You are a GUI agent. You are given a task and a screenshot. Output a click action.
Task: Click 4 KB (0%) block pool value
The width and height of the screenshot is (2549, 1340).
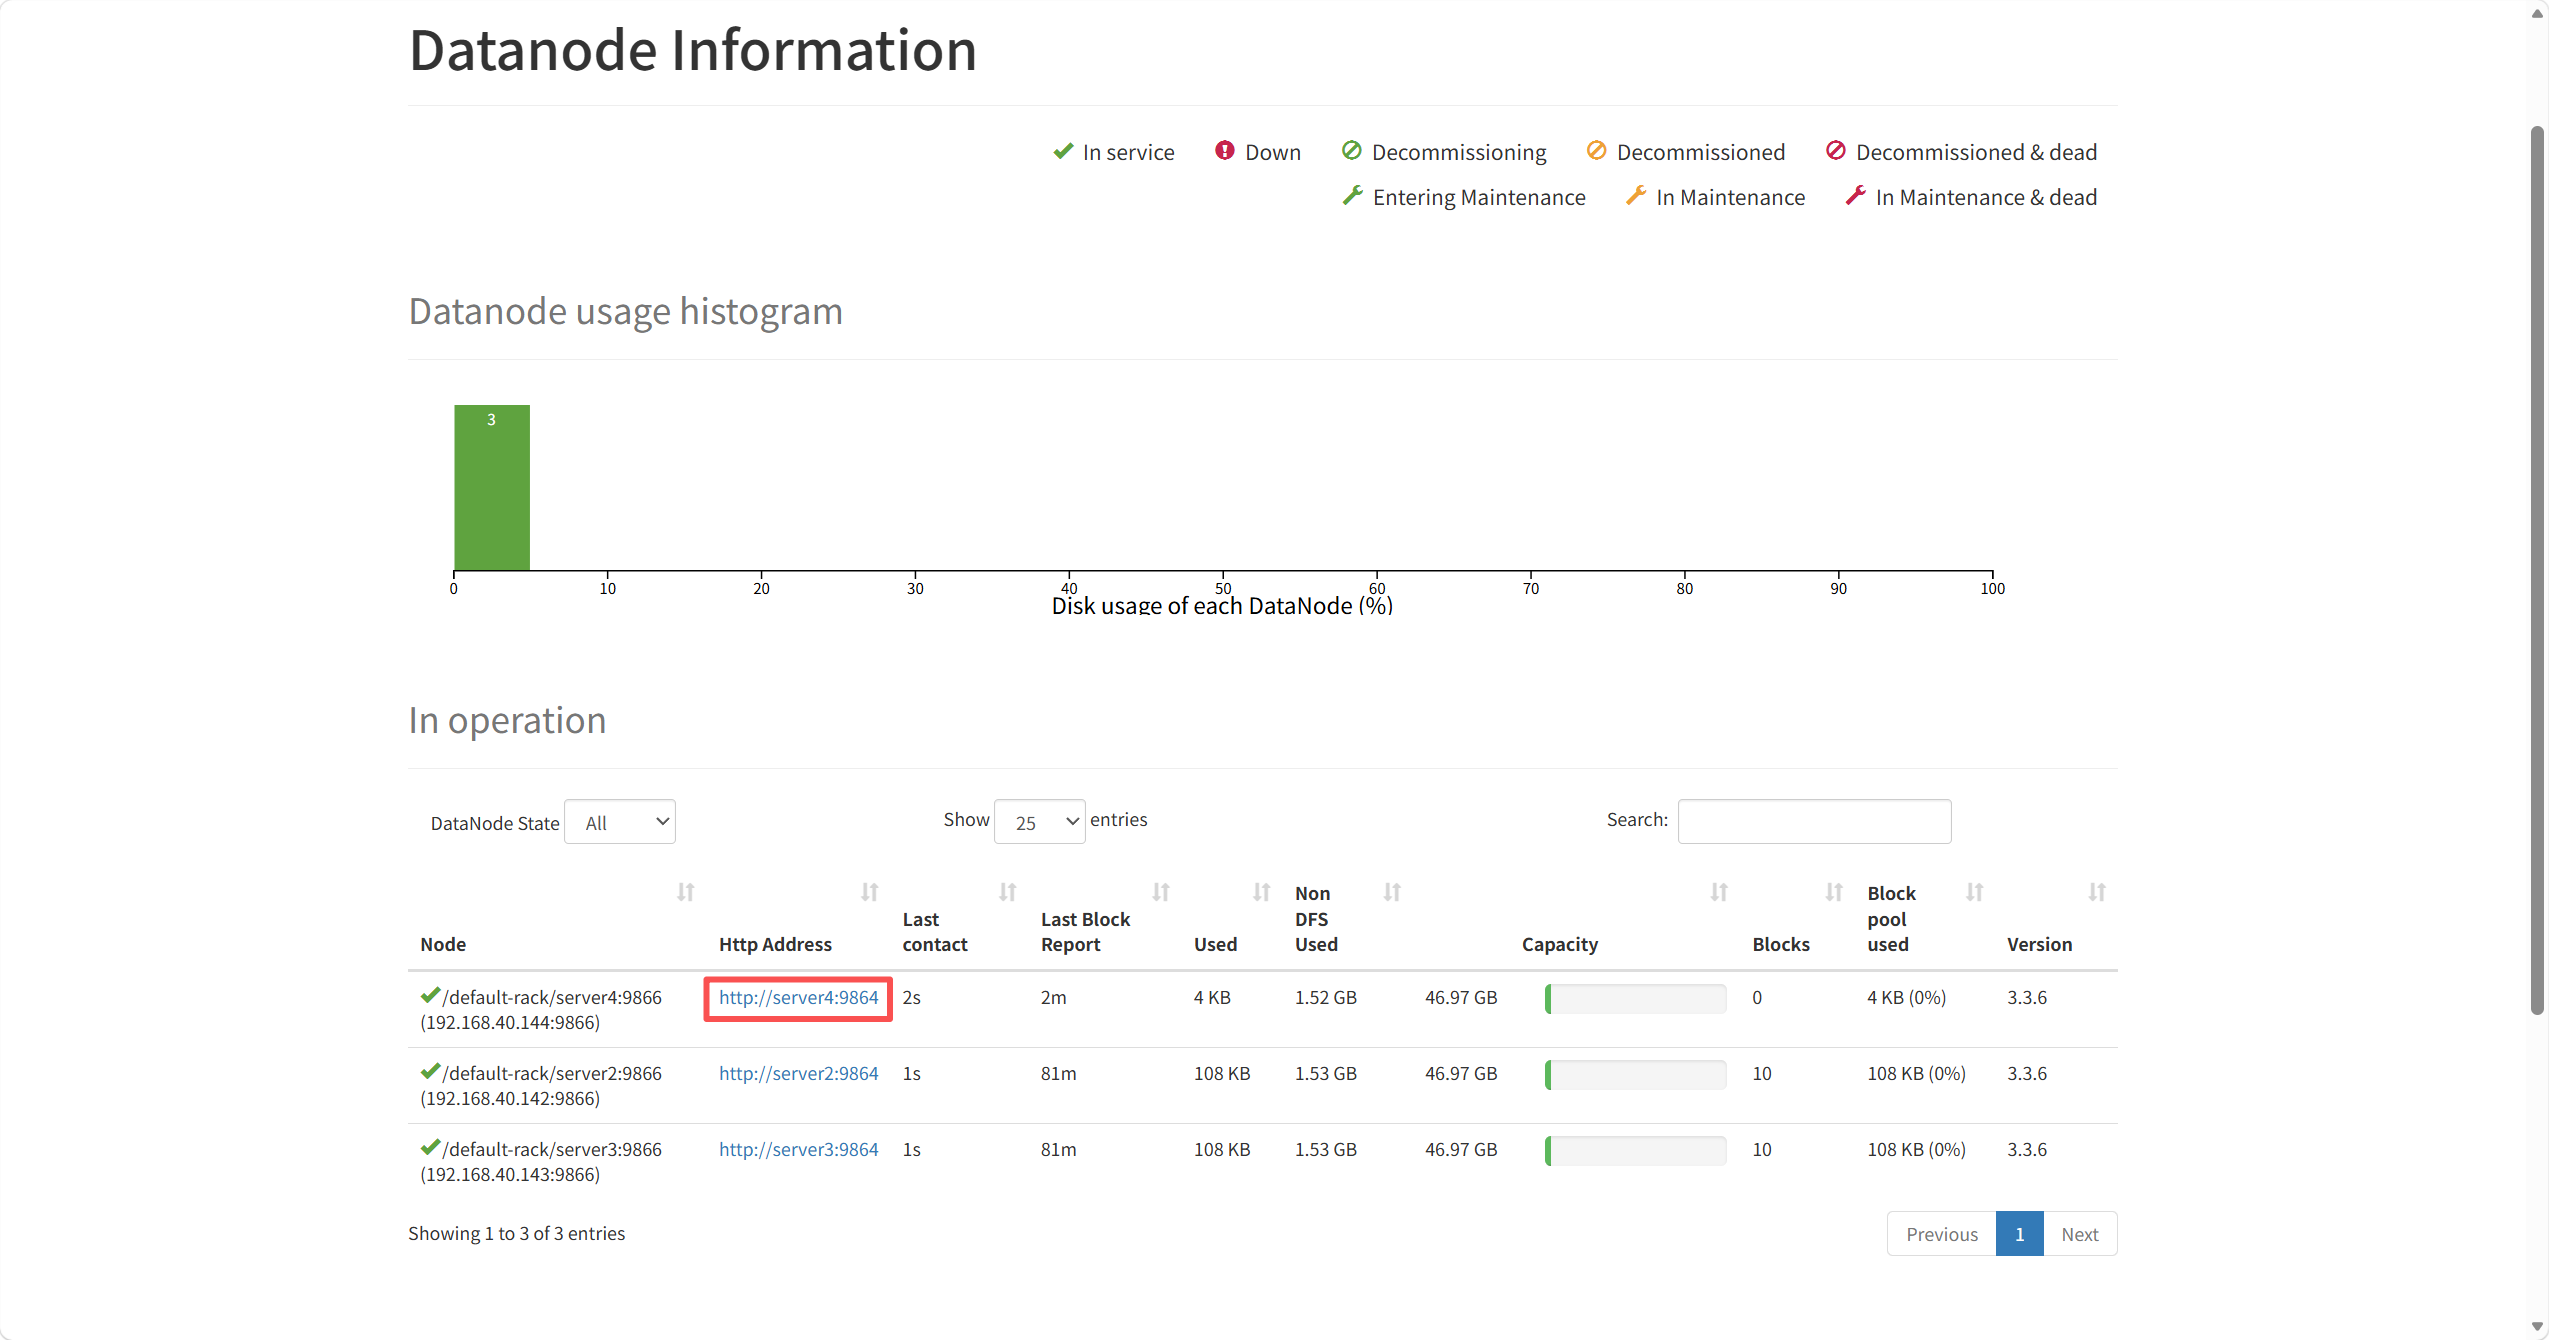point(1906,998)
